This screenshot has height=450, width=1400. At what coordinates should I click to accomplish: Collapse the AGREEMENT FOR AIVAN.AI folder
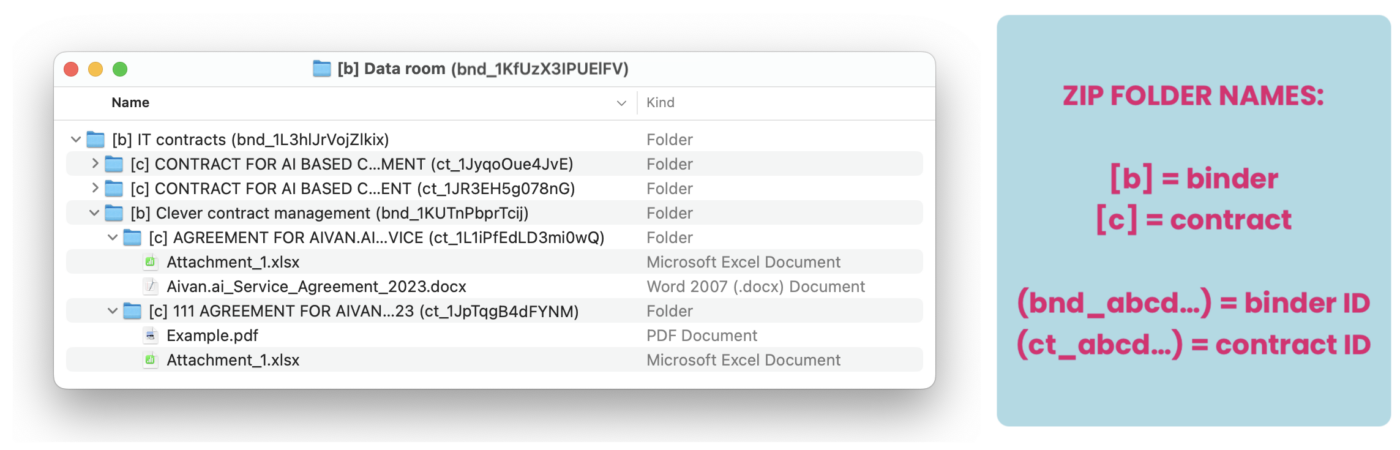pyautogui.click(x=113, y=238)
